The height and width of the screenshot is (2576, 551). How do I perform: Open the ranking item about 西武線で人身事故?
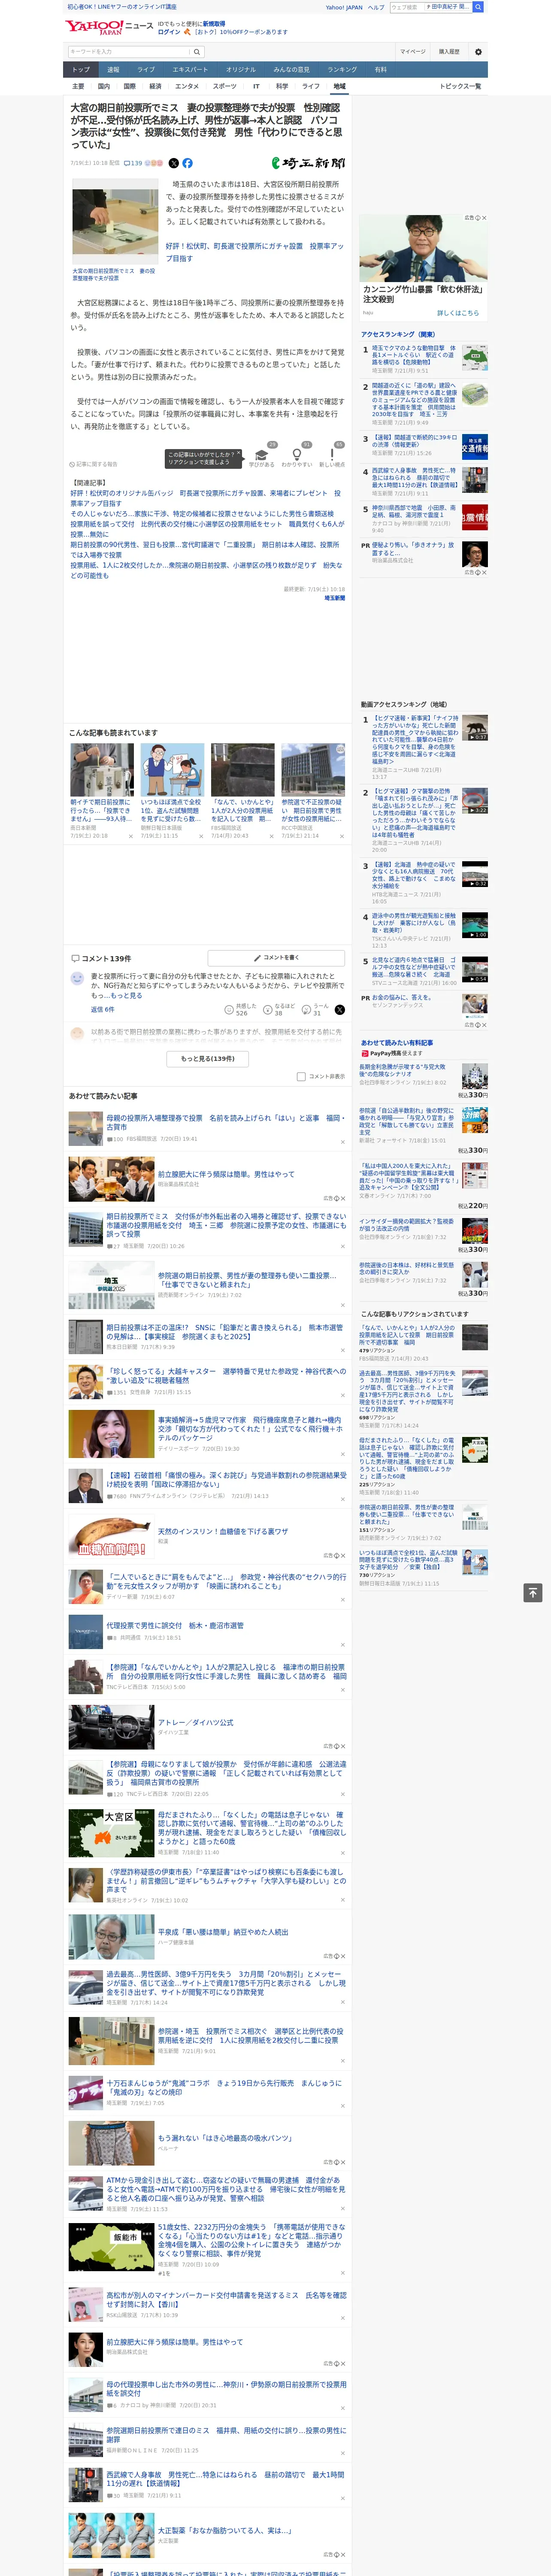point(414,478)
